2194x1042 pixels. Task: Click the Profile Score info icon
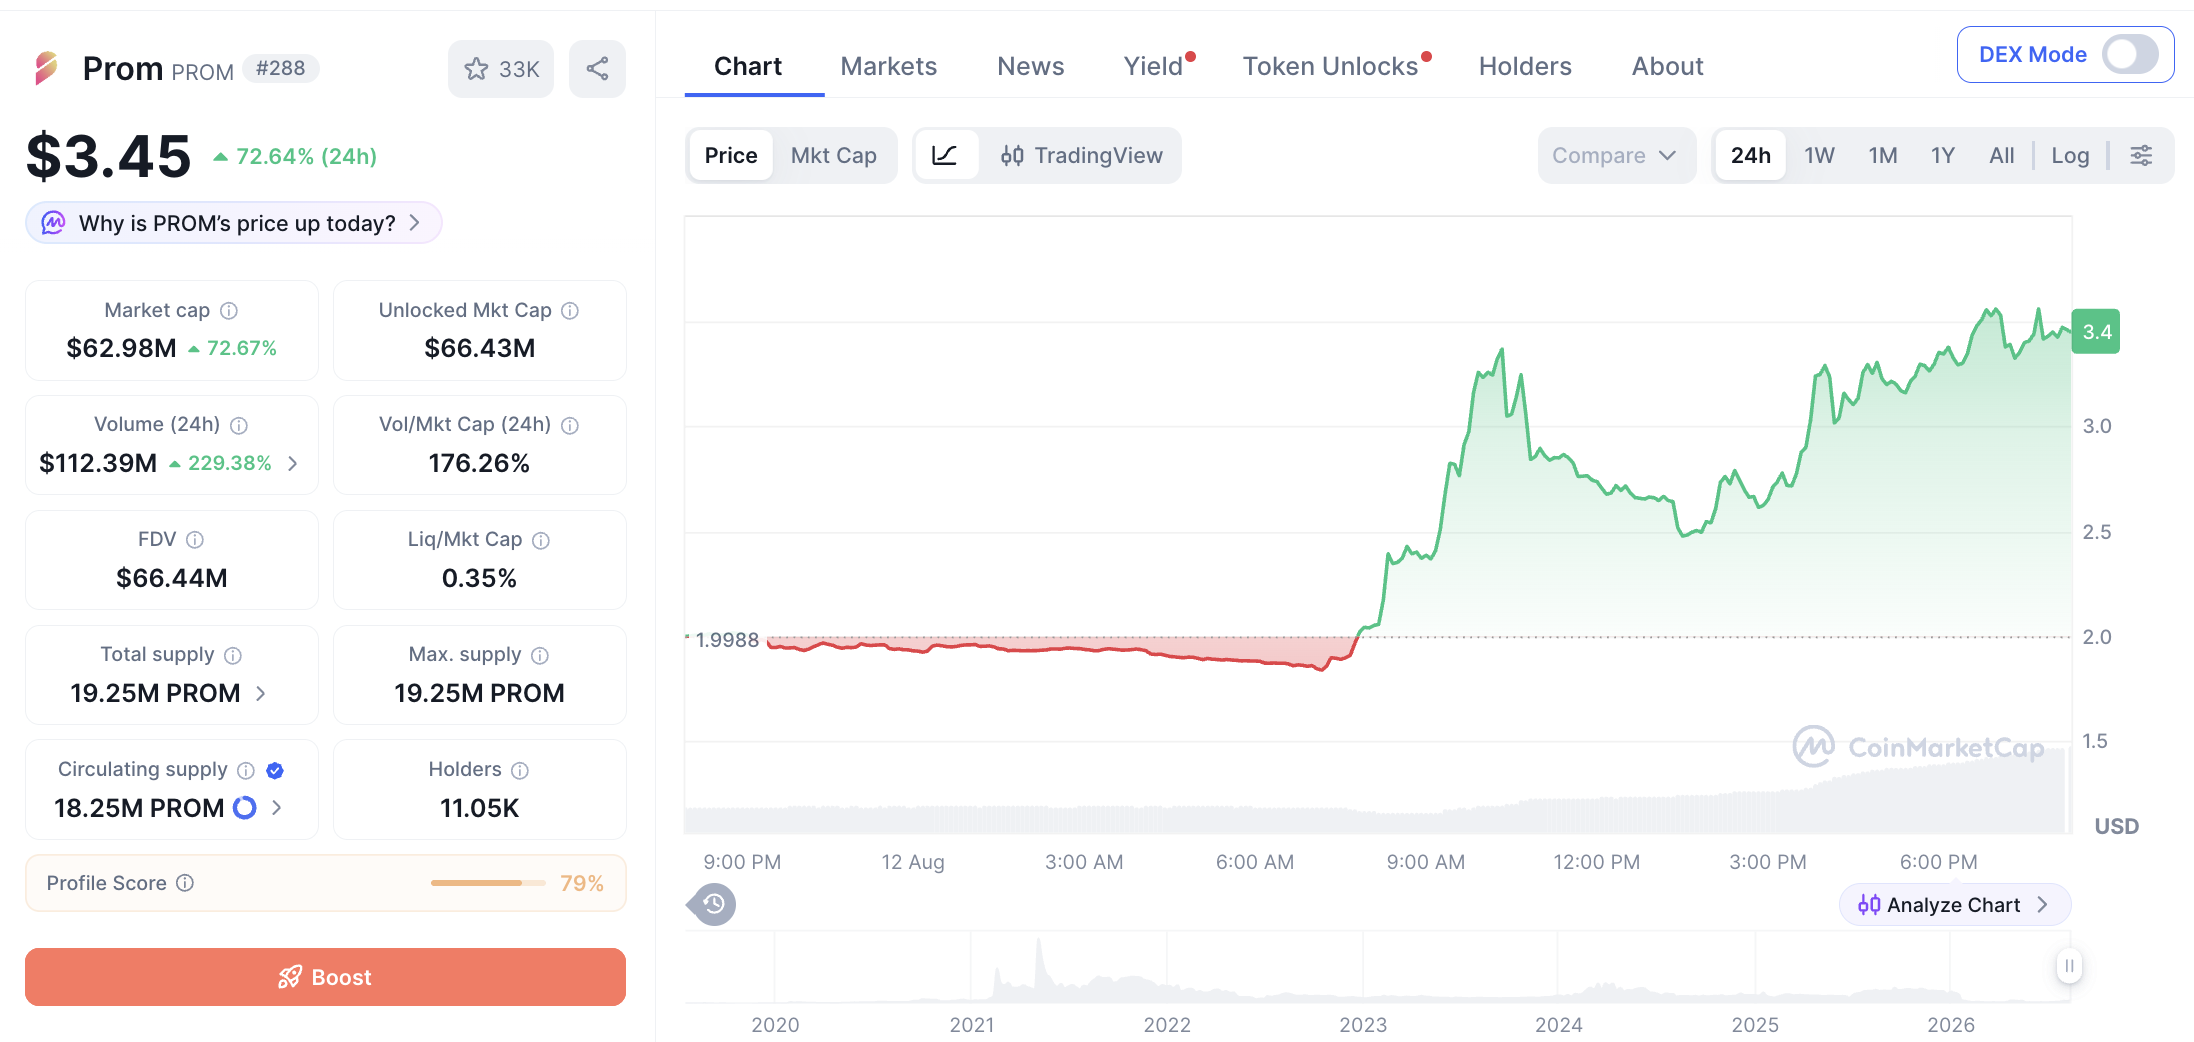185,883
